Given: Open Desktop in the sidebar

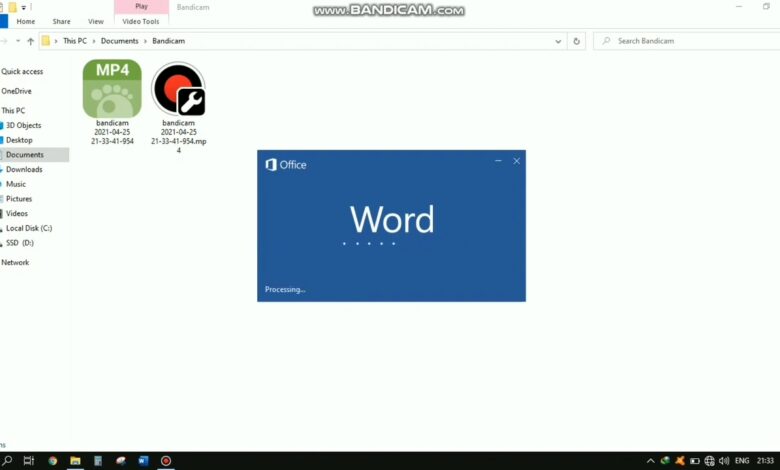Looking at the screenshot, I should (19, 140).
